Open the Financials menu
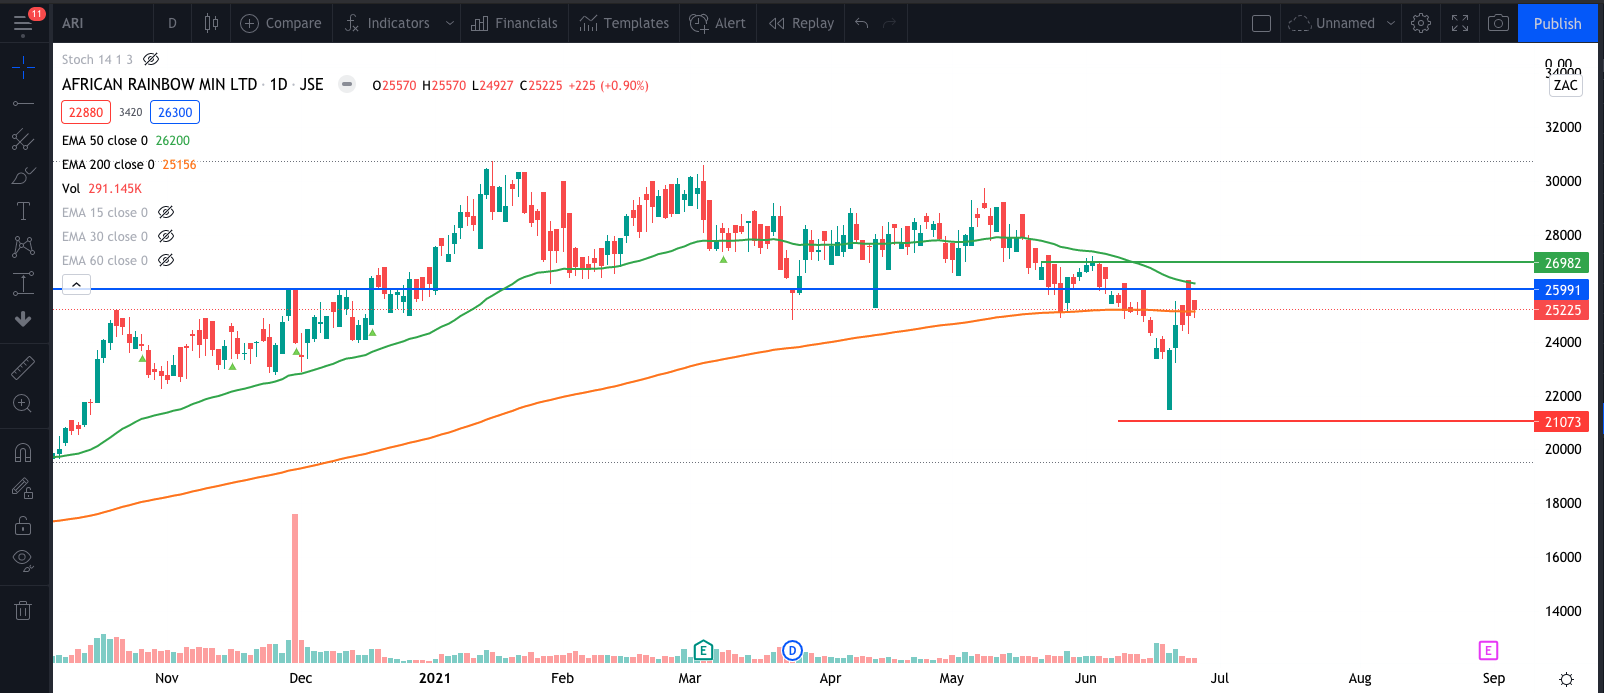The image size is (1604, 693). coord(514,23)
